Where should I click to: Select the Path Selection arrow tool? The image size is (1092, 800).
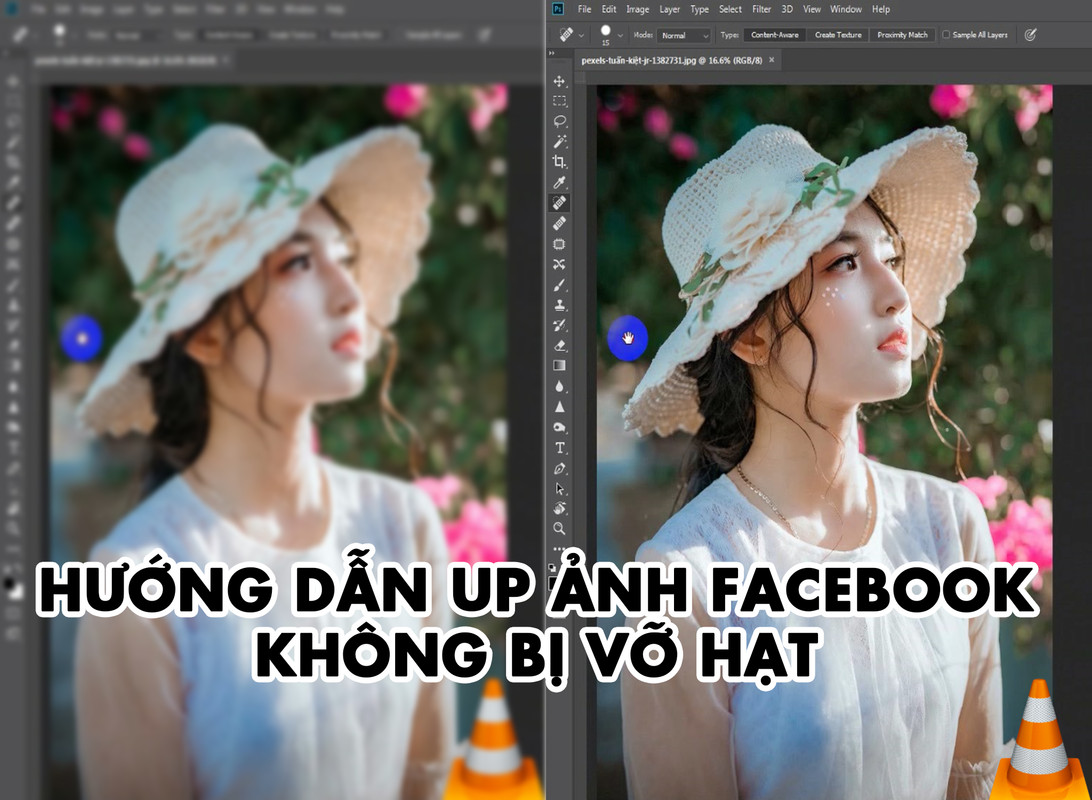tap(559, 488)
